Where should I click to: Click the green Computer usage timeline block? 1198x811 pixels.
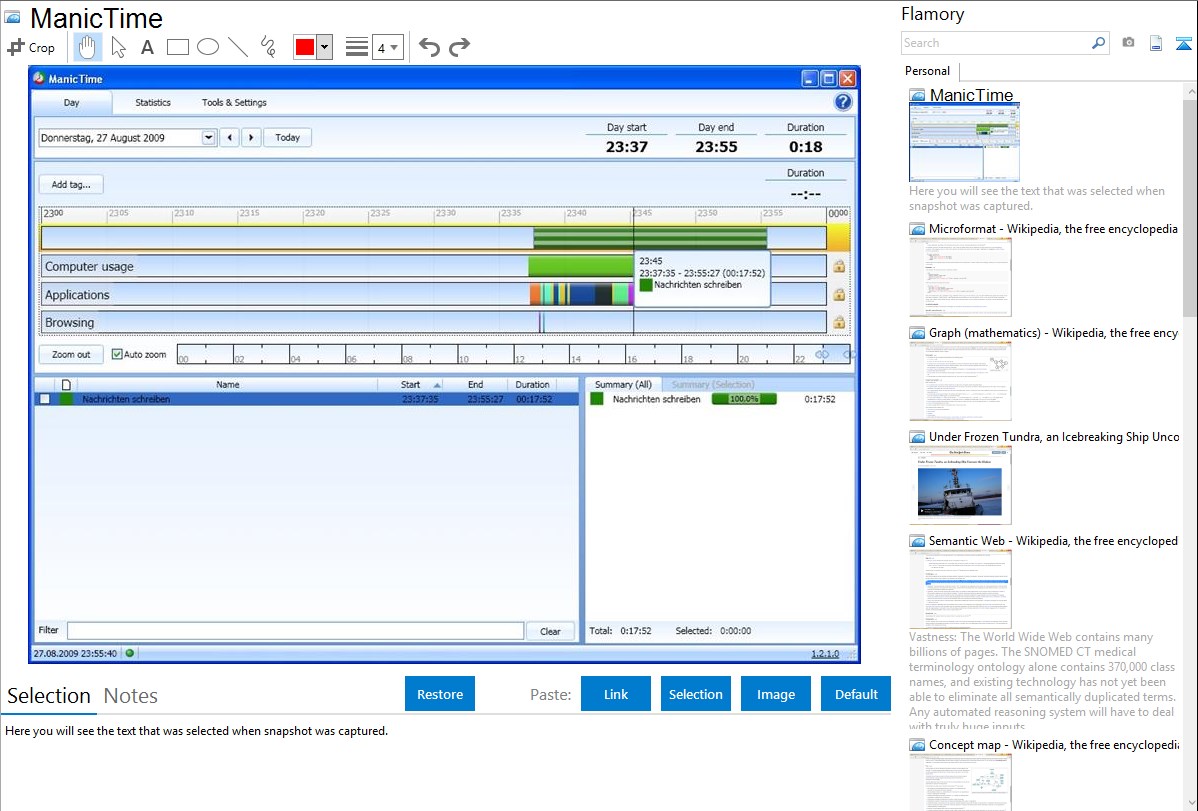click(x=581, y=266)
